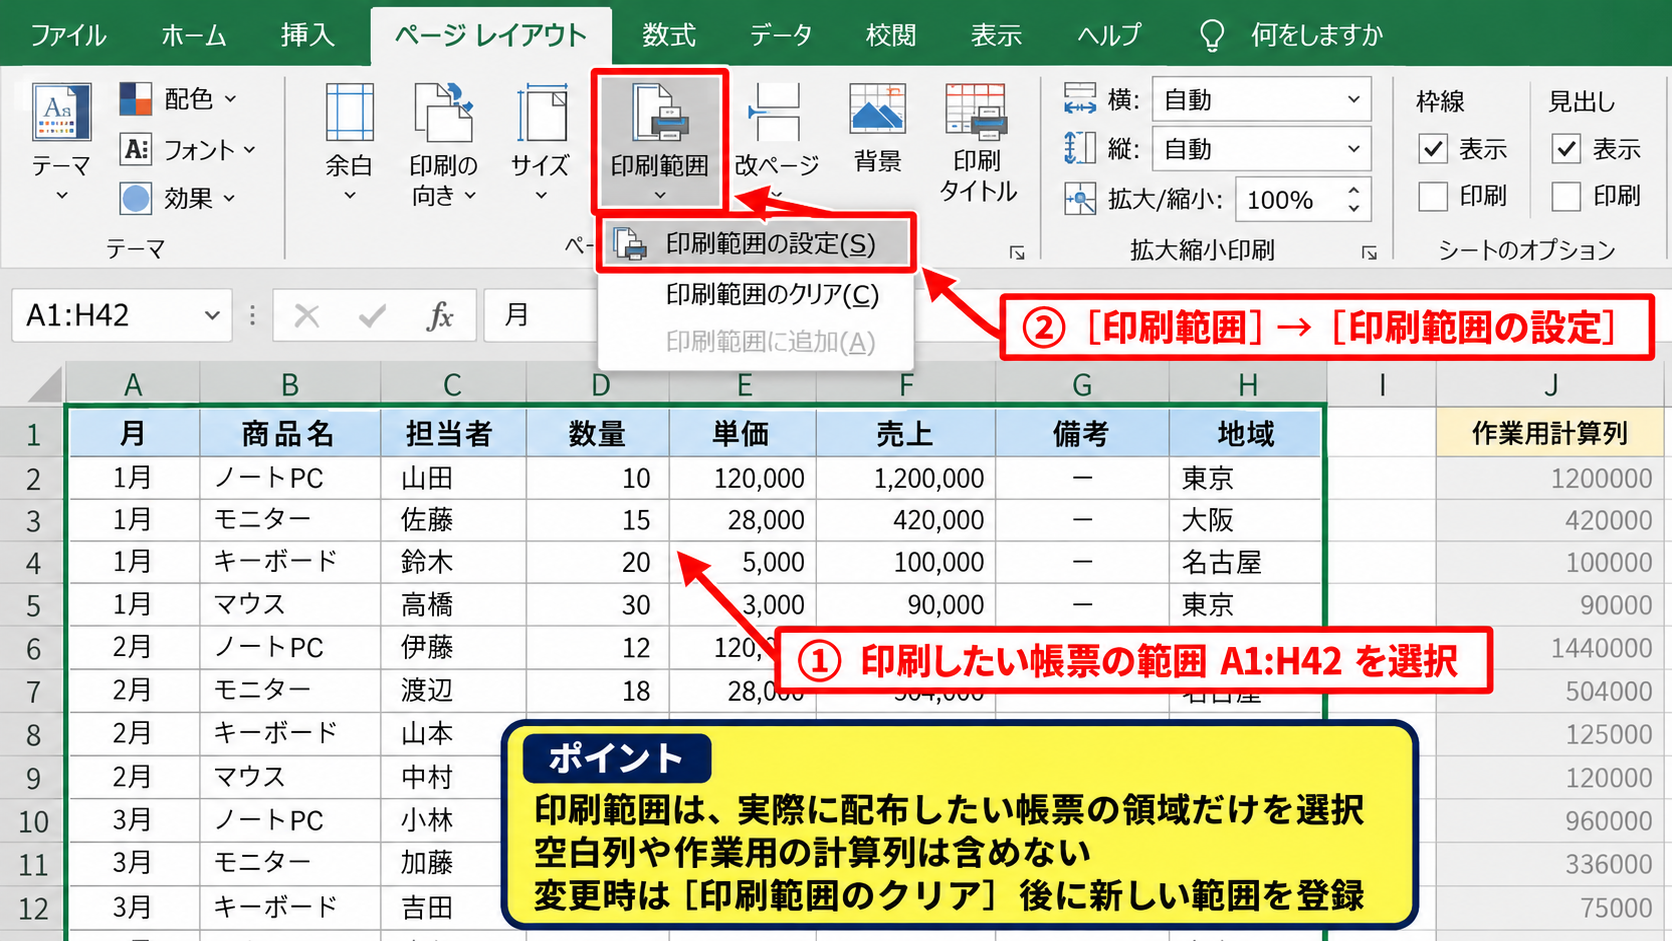
Task: Choose 印刷範囲の設定(S) from the menu
Action: tap(756, 244)
